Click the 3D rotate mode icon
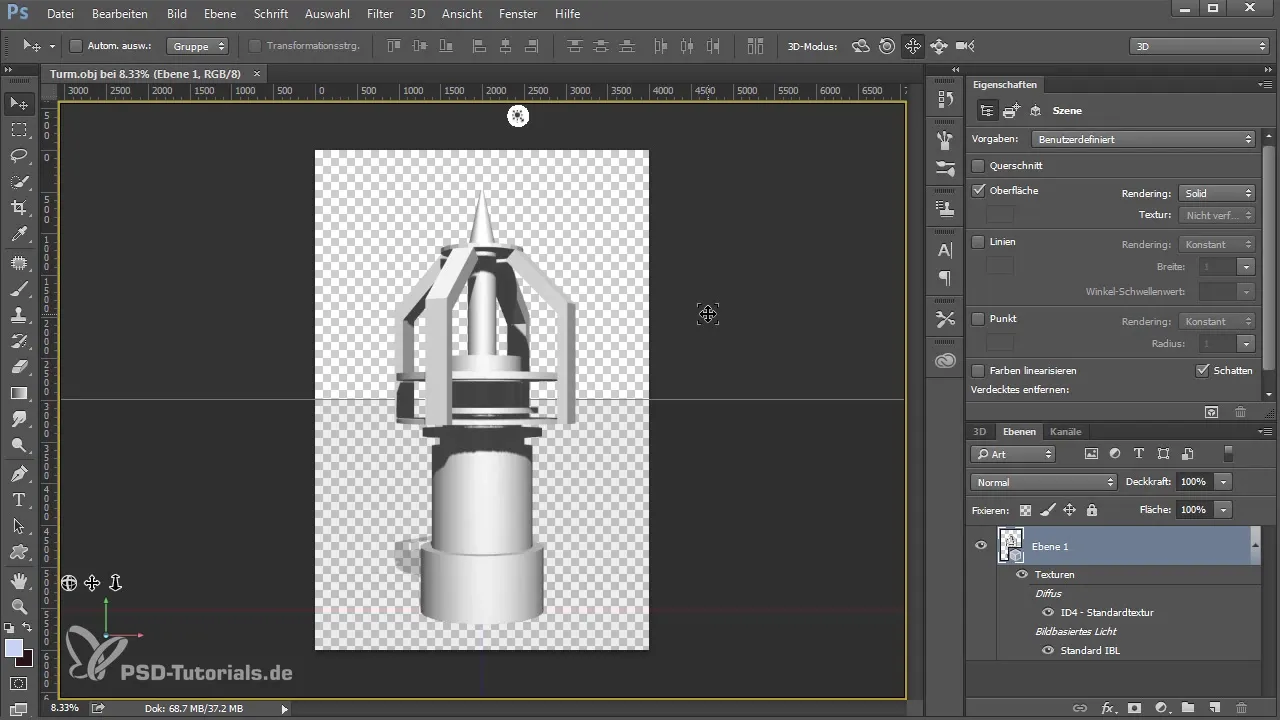 pyautogui.click(x=860, y=46)
